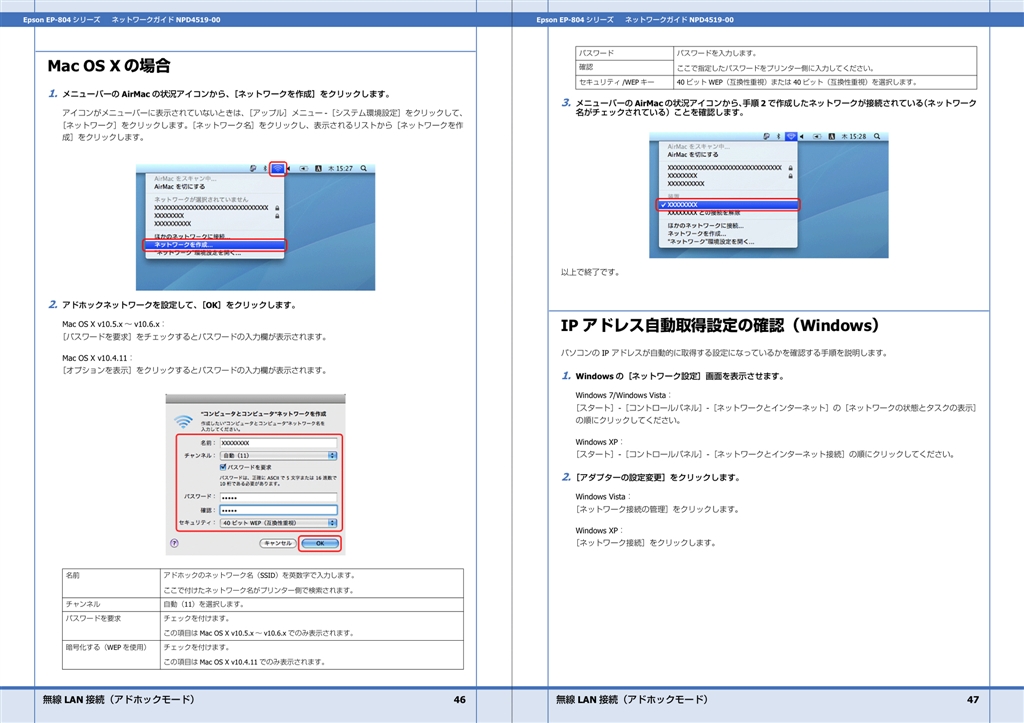Click the page number 46

click(x=460, y=699)
